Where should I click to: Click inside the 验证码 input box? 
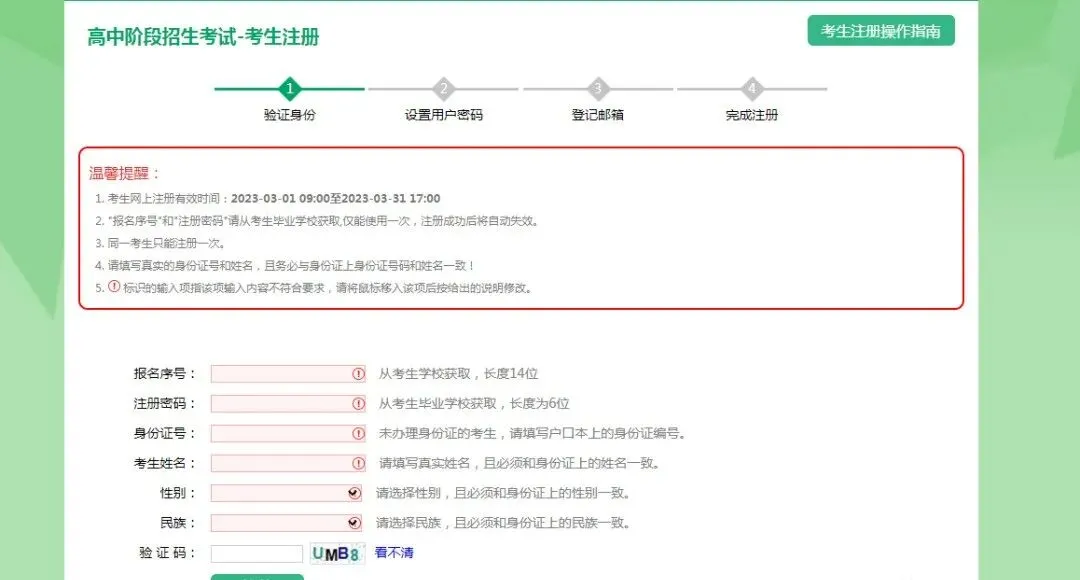click(x=257, y=552)
